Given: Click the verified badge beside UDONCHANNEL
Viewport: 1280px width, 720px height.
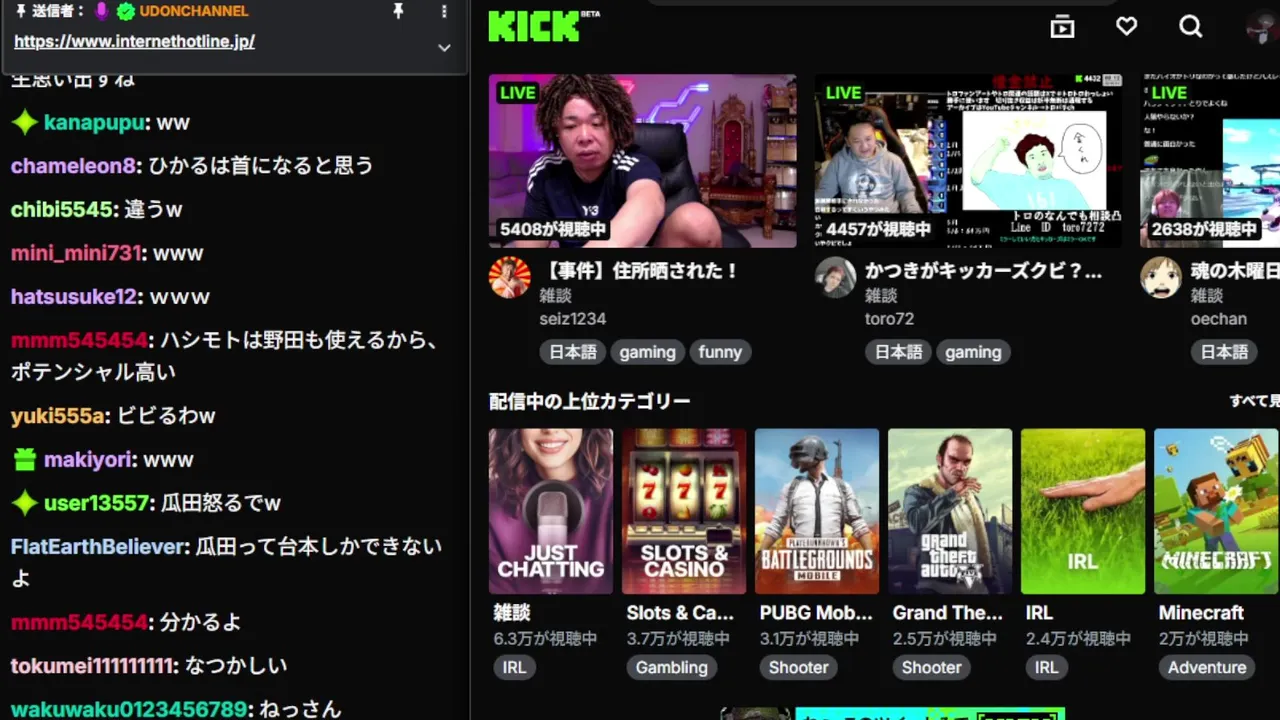Looking at the screenshot, I should 125,12.
